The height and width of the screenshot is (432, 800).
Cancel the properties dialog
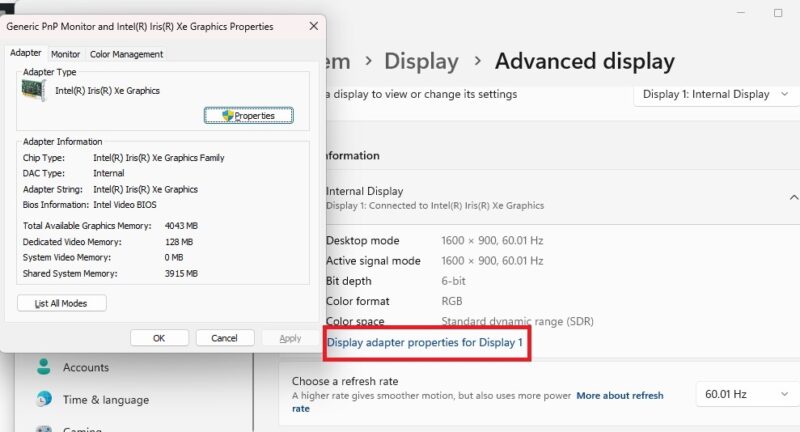pyautogui.click(x=224, y=338)
